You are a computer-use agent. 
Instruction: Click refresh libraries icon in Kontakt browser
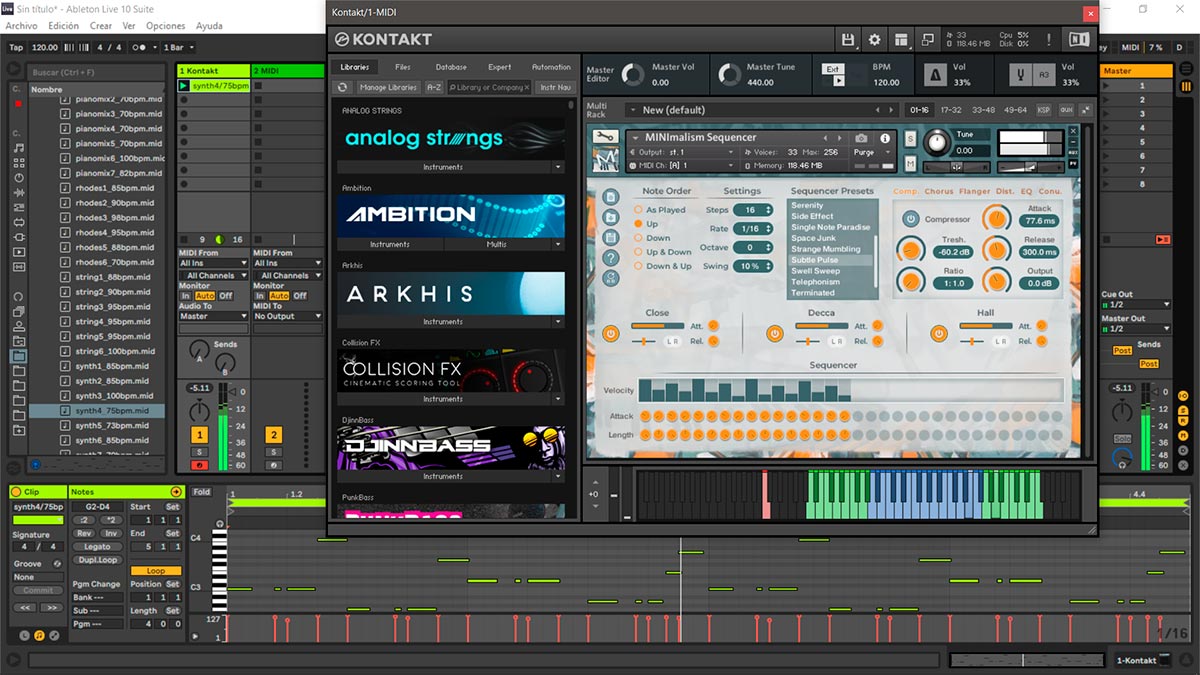point(342,88)
